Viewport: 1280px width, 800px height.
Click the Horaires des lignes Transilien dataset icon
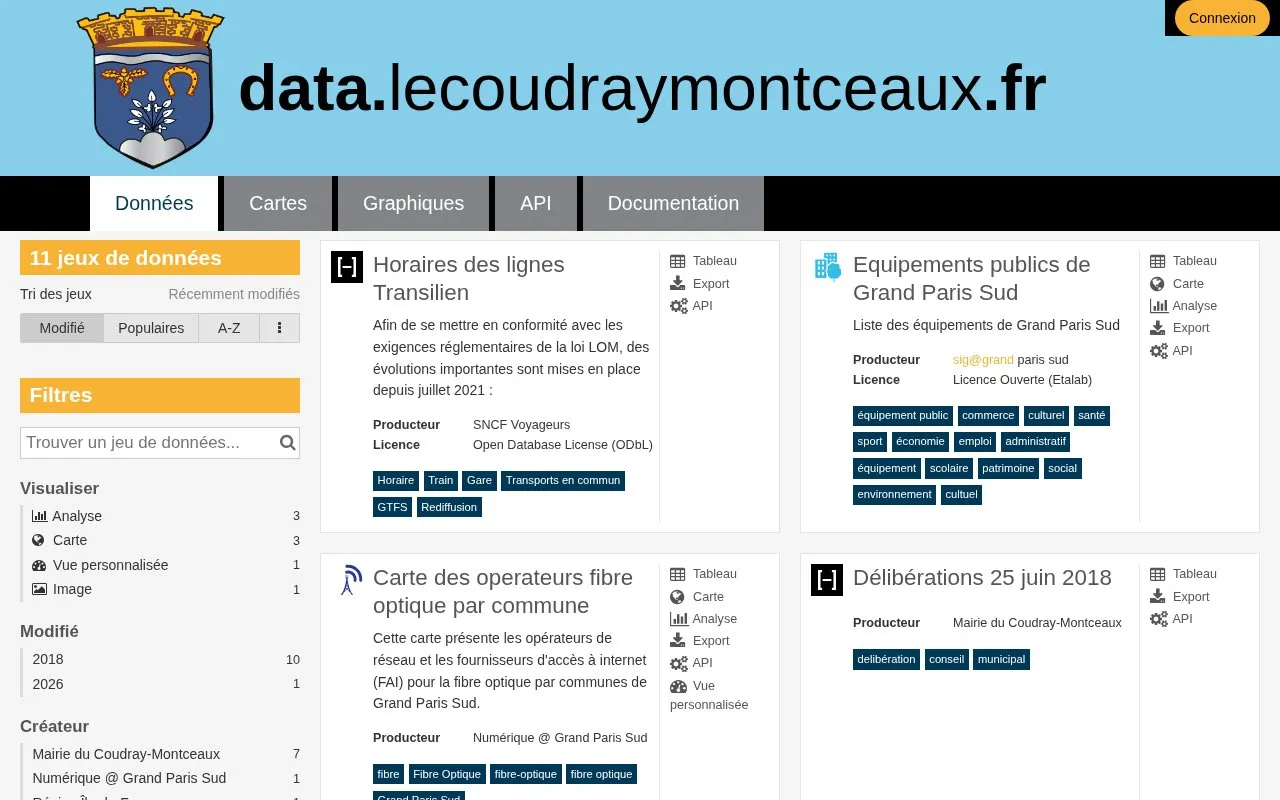pyautogui.click(x=347, y=266)
